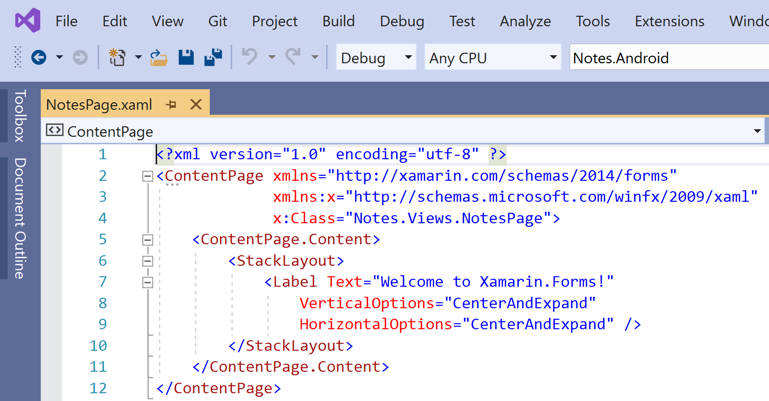Expand the ContentPage navigation dropdown
This screenshot has width=769, height=401.
click(757, 131)
